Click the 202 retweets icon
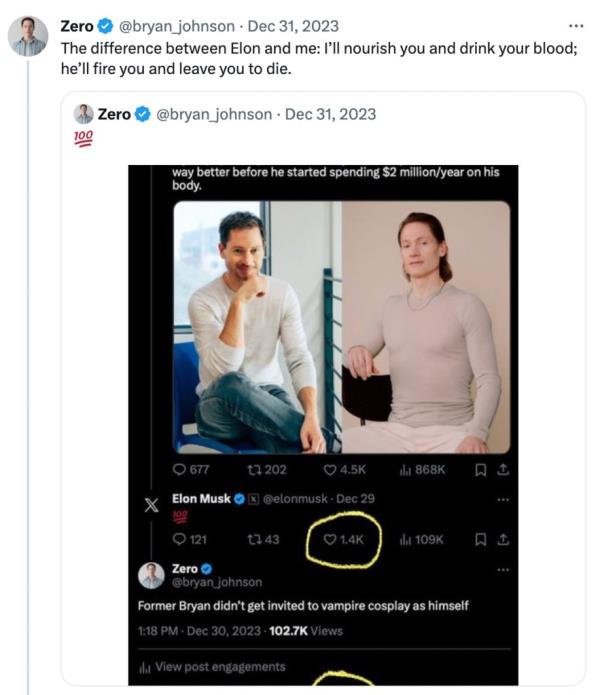 (x=254, y=469)
